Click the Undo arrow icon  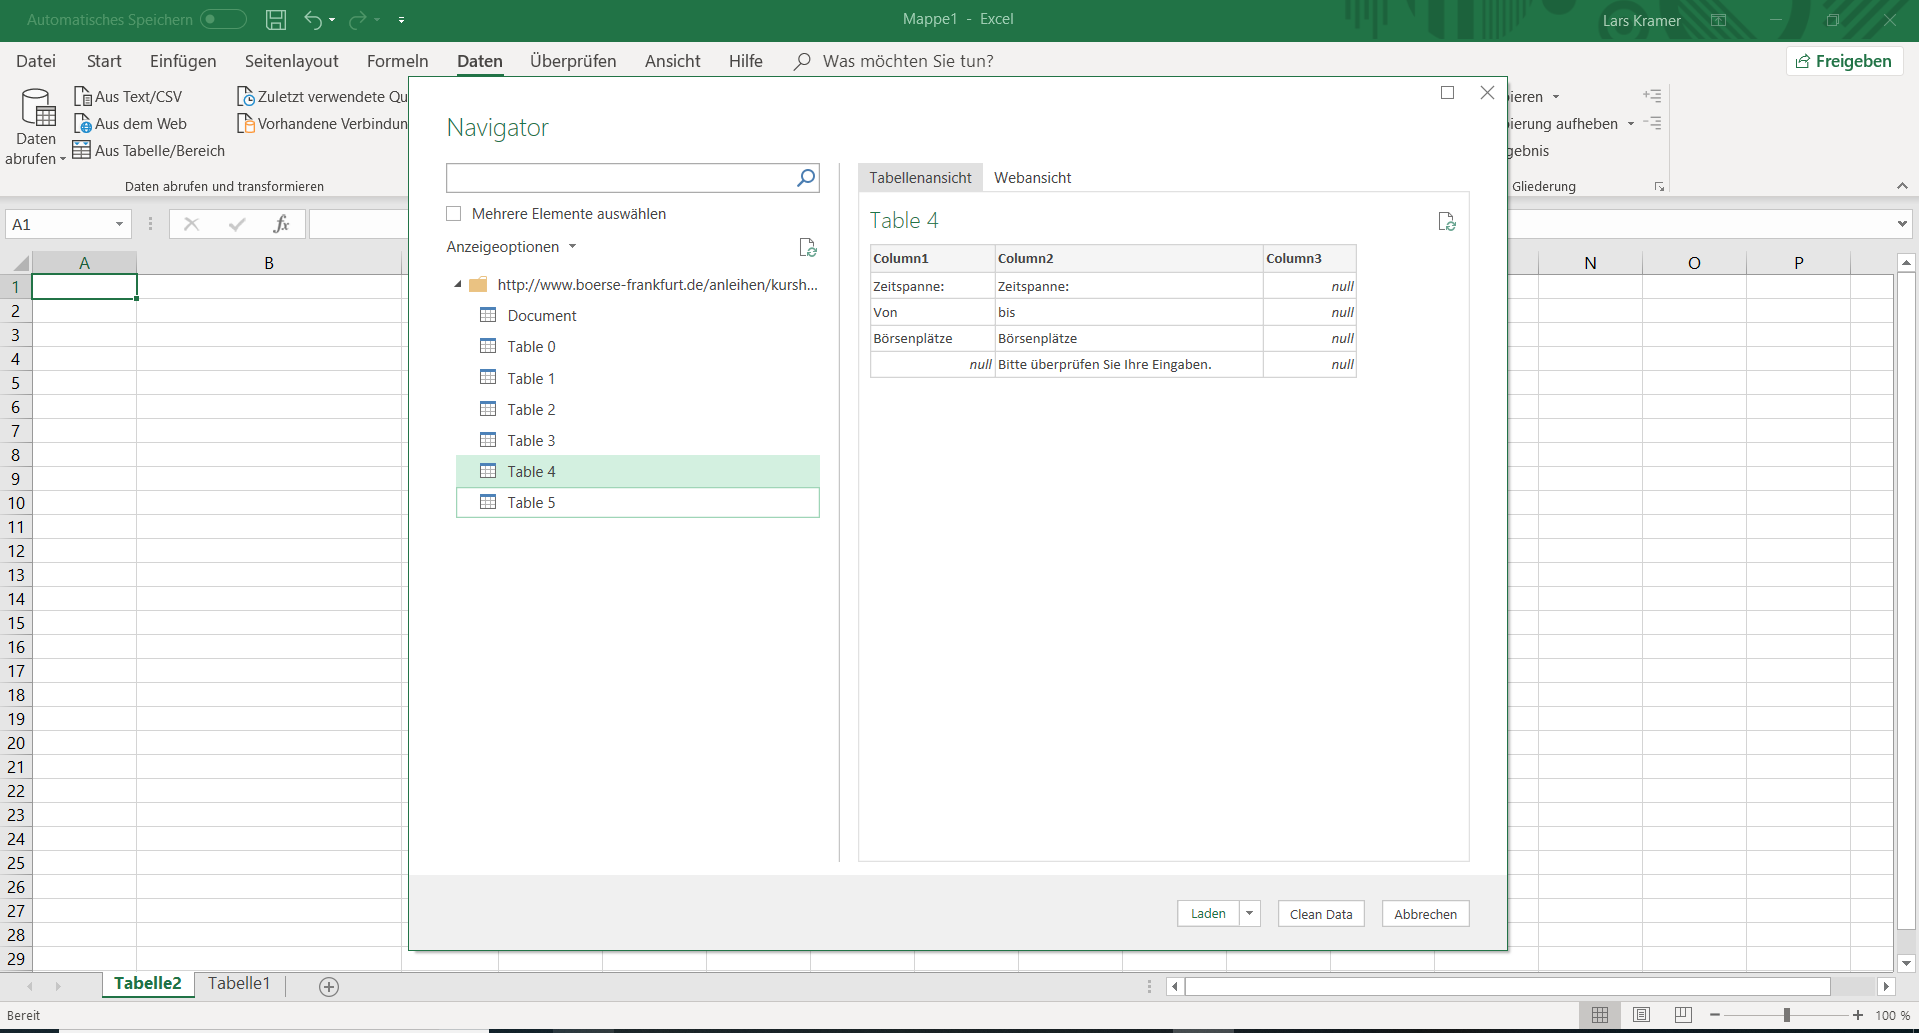pyautogui.click(x=313, y=19)
